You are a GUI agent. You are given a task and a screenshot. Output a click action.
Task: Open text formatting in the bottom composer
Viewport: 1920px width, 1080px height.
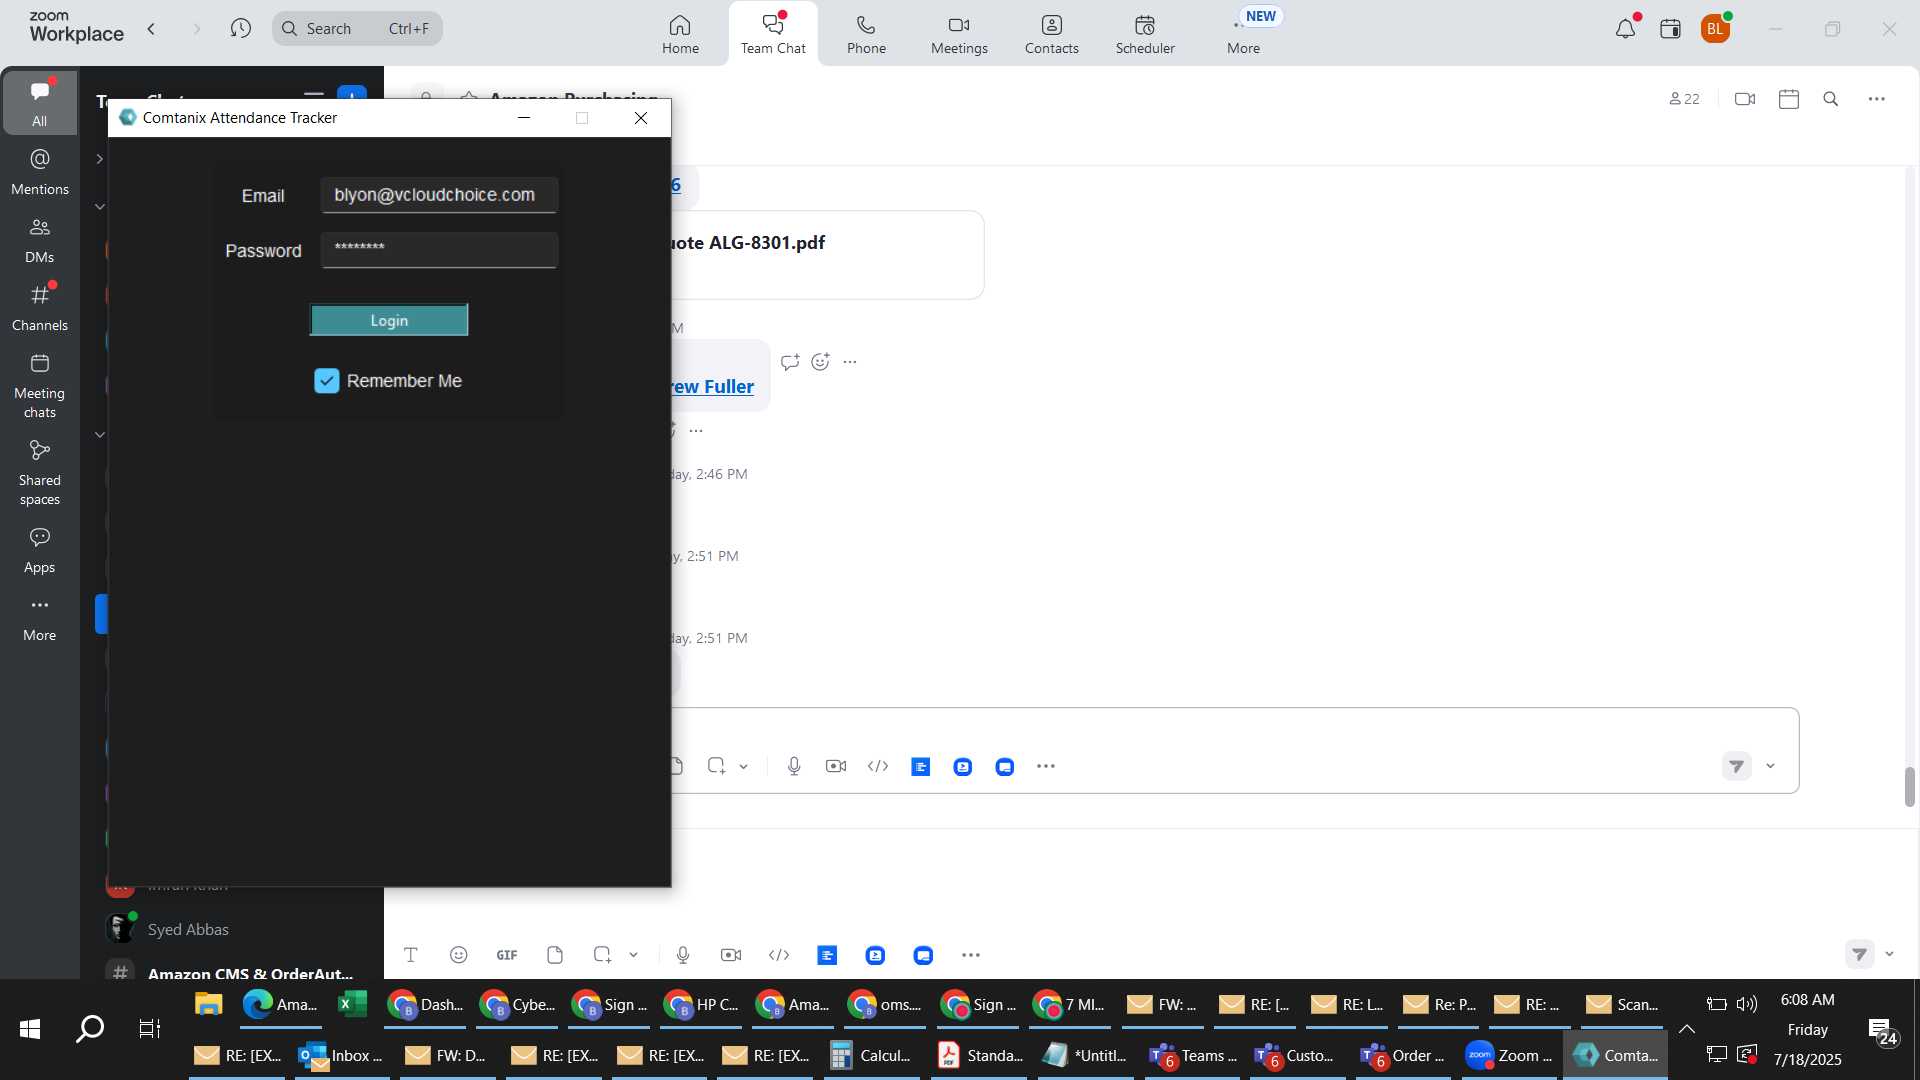click(411, 955)
